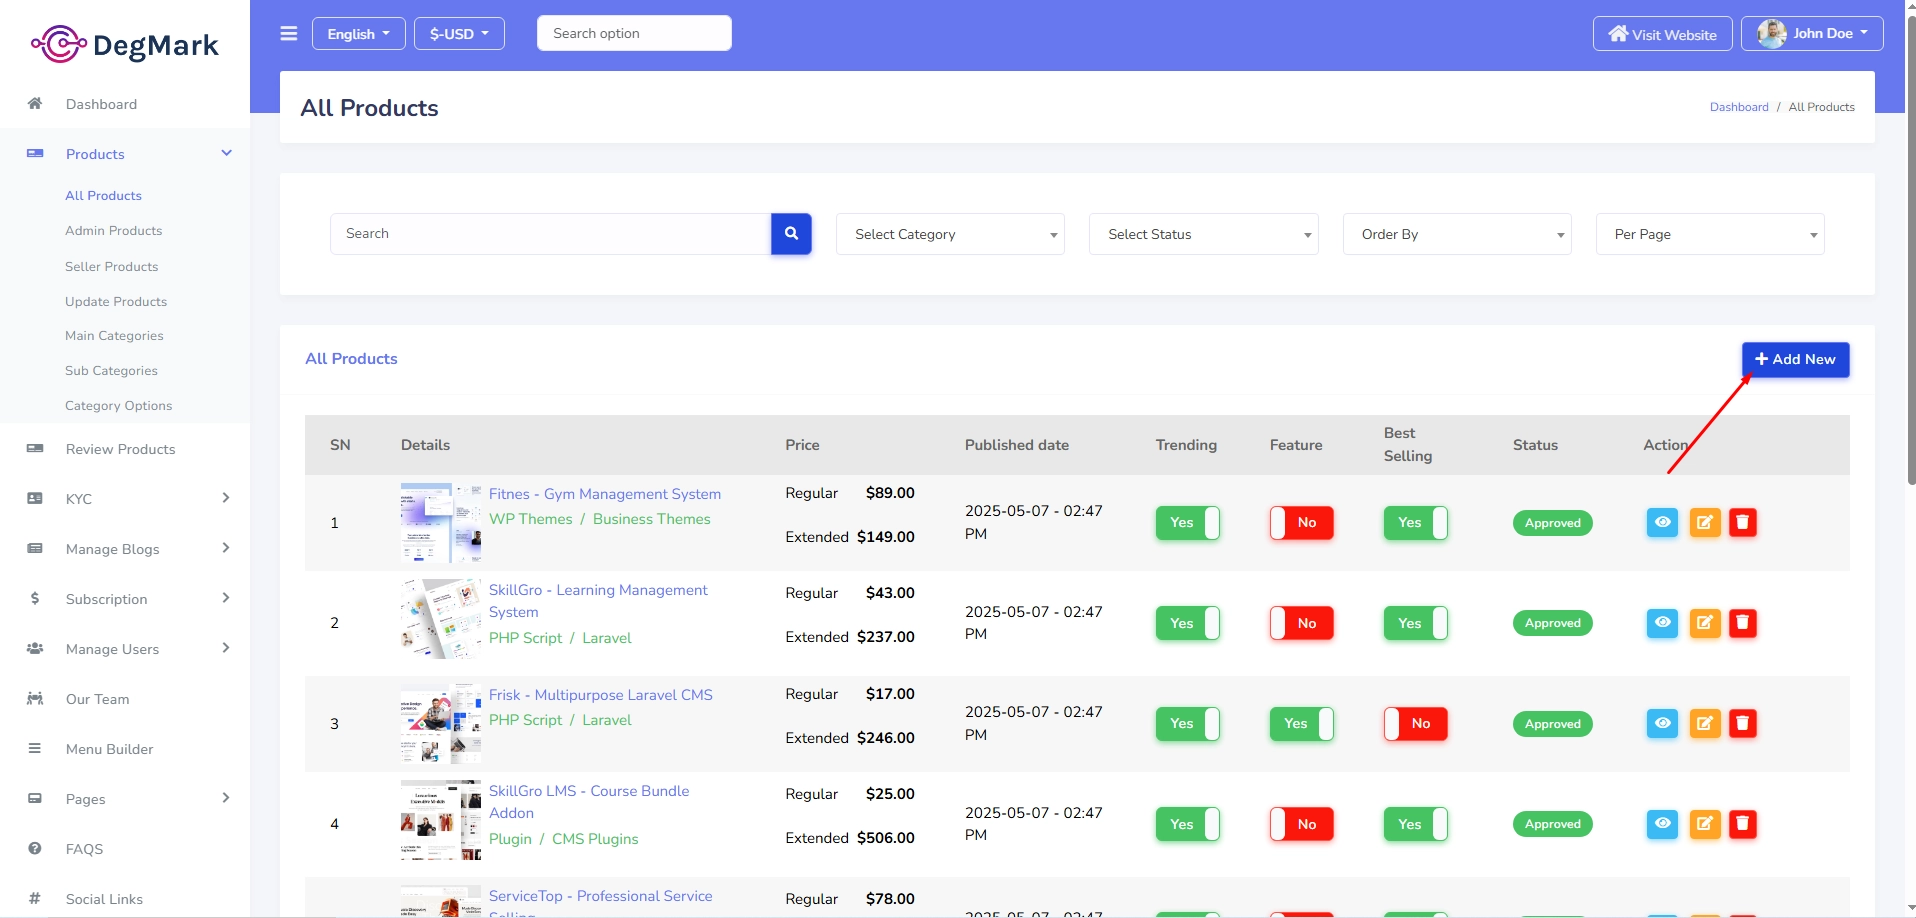The image size is (1916, 918).
Task: Click the Search option field in header
Action: click(634, 33)
